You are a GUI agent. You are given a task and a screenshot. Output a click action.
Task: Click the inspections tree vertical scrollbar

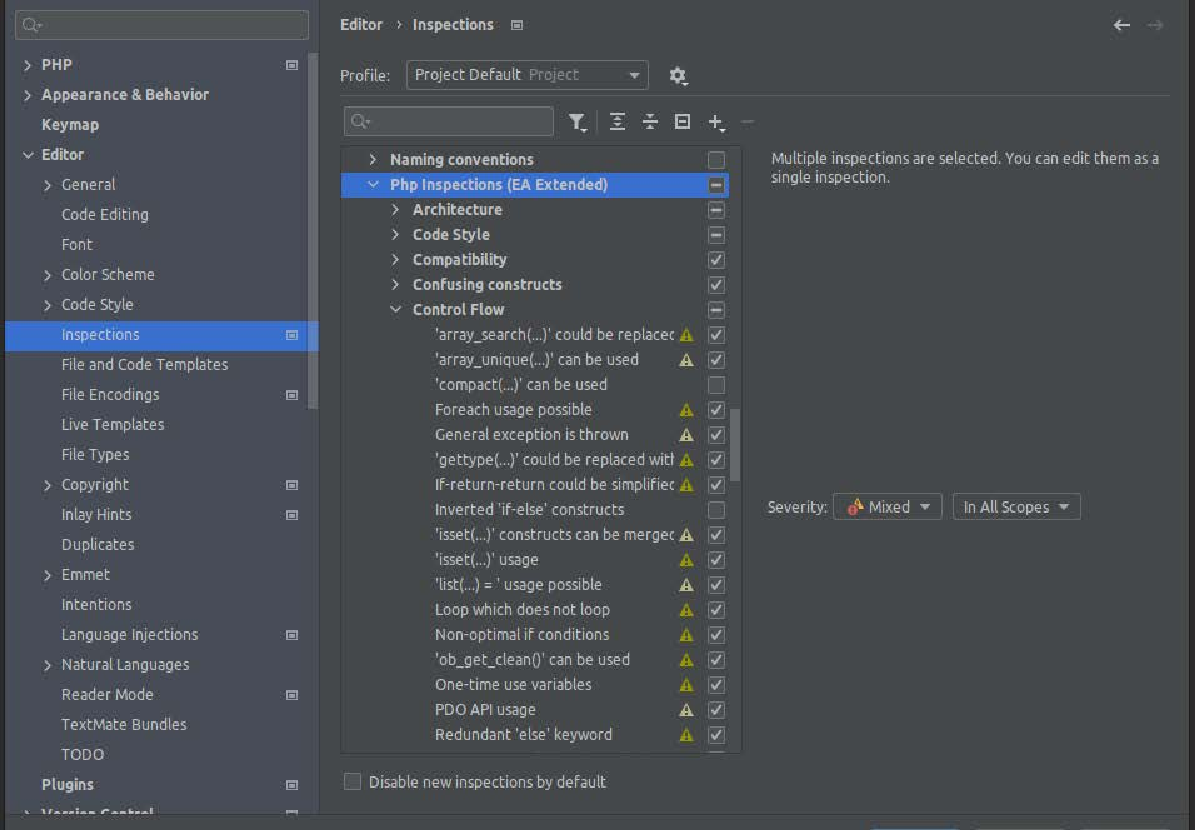tap(735, 445)
